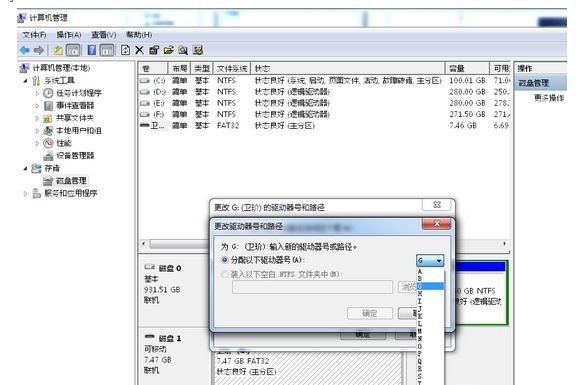Viewport: 579px width, 385px height.
Task: Collapse the 系统工具 tree arrow
Action: pos(25,80)
